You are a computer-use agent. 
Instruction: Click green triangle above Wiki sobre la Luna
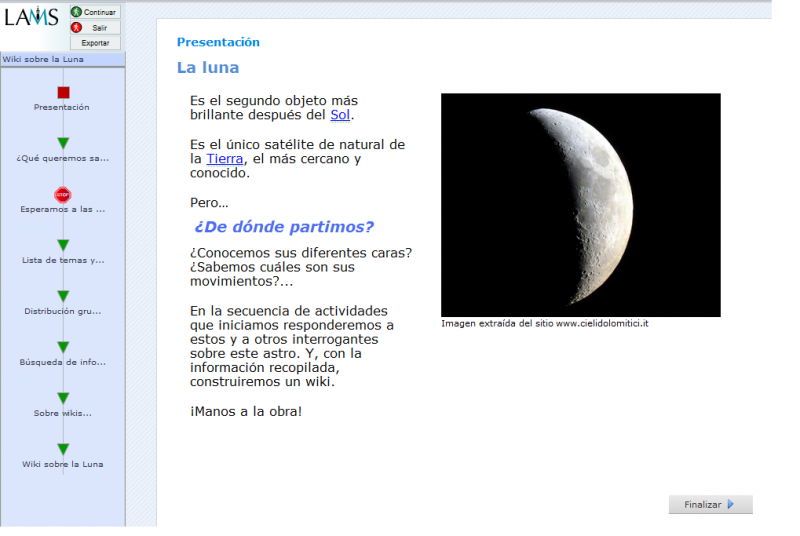tap(63, 449)
